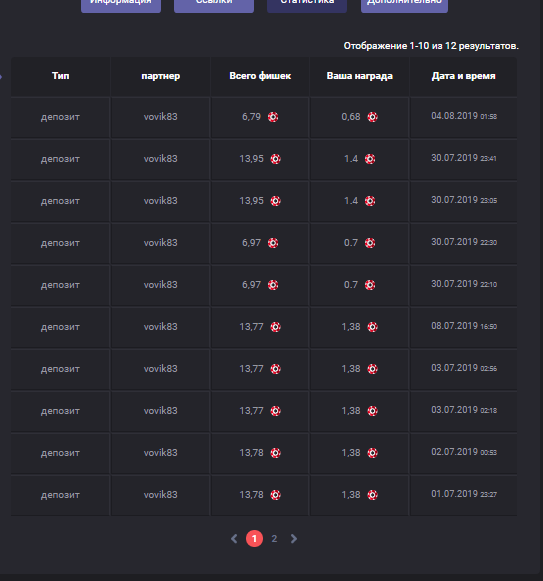Click reward chip icon in 08.07.2019 16:50 row

(x=372, y=327)
